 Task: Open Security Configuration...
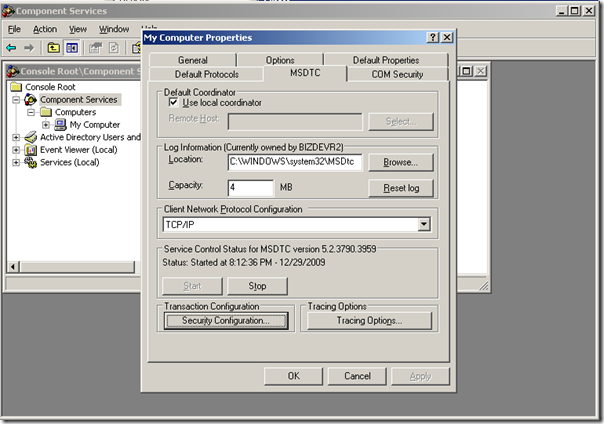pyautogui.click(x=226, y=320)
